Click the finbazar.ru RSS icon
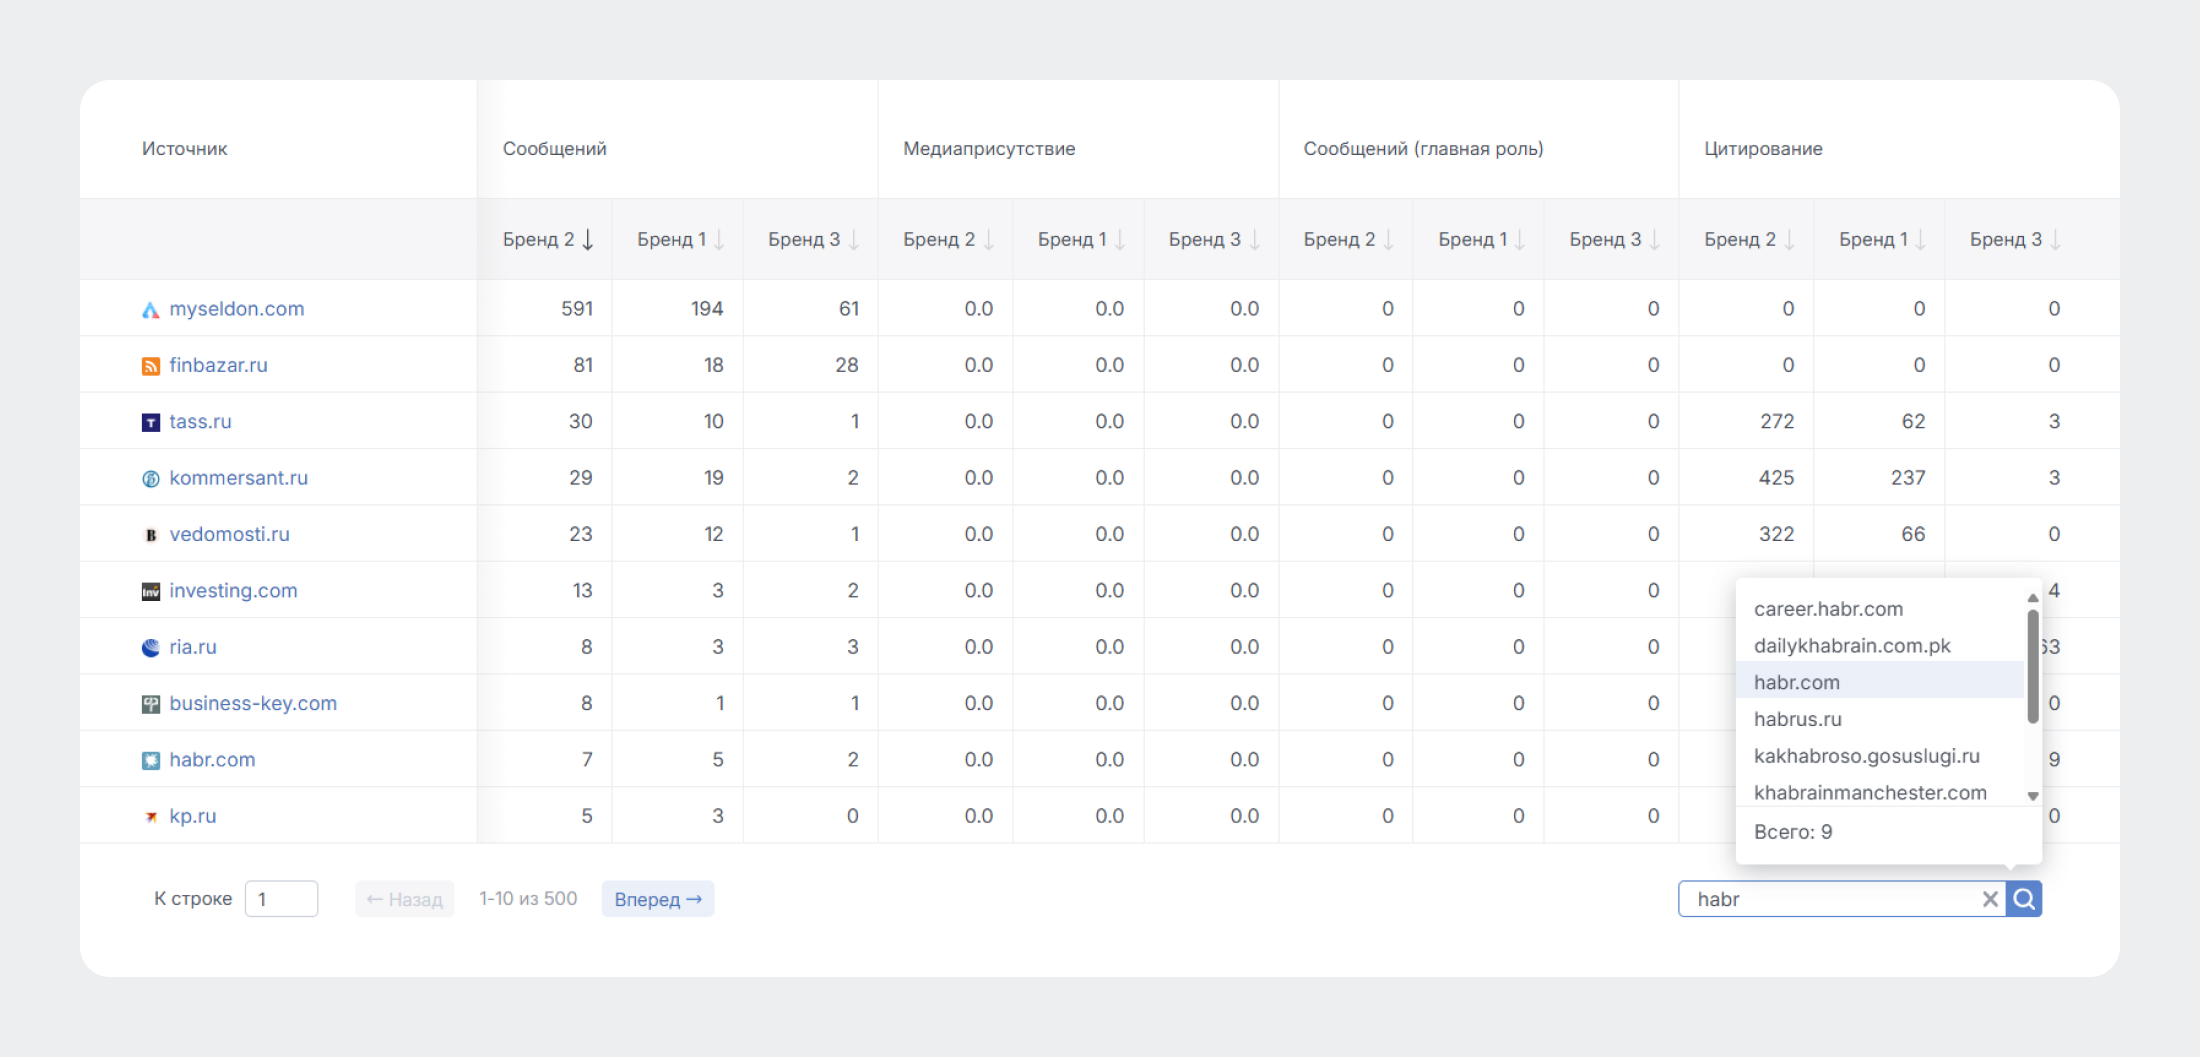Viewport: 2200px width, 1057px height. 151,366
